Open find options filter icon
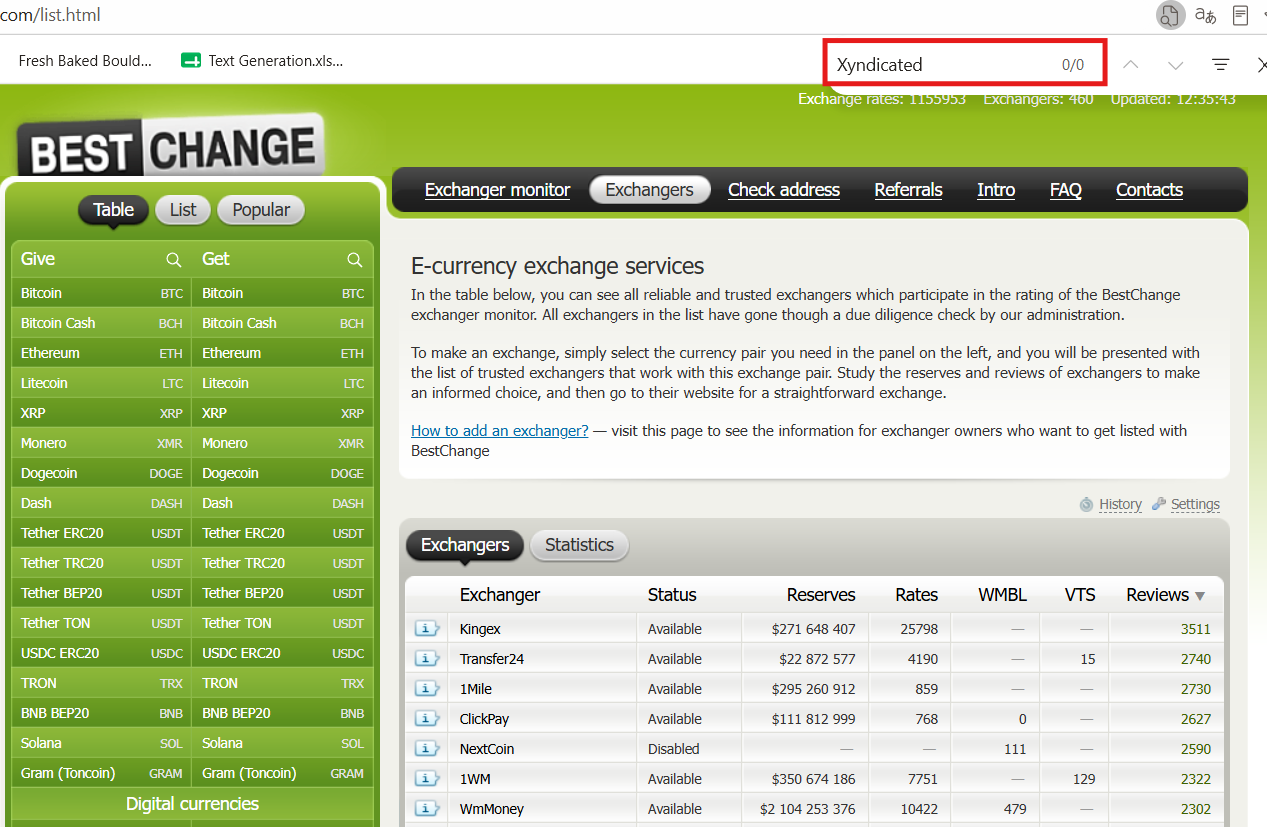Screen dimensions: 1267x827 1220,64
